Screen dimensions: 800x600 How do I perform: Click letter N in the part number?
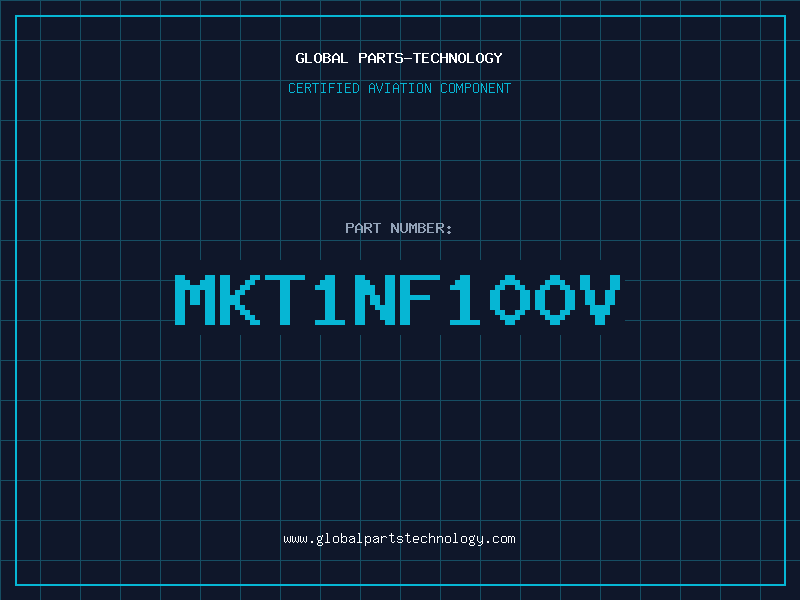375,300
